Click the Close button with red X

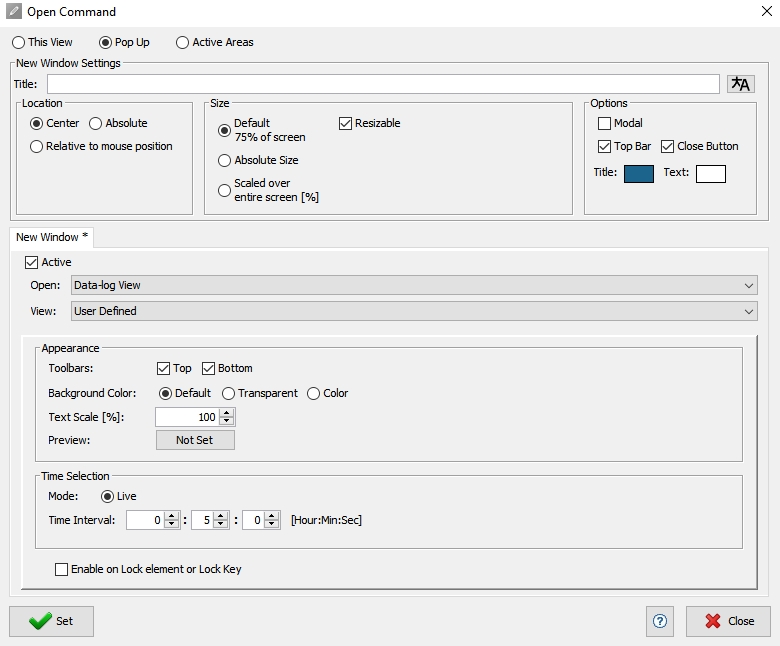pyautogui.click(x=728, y=621)
